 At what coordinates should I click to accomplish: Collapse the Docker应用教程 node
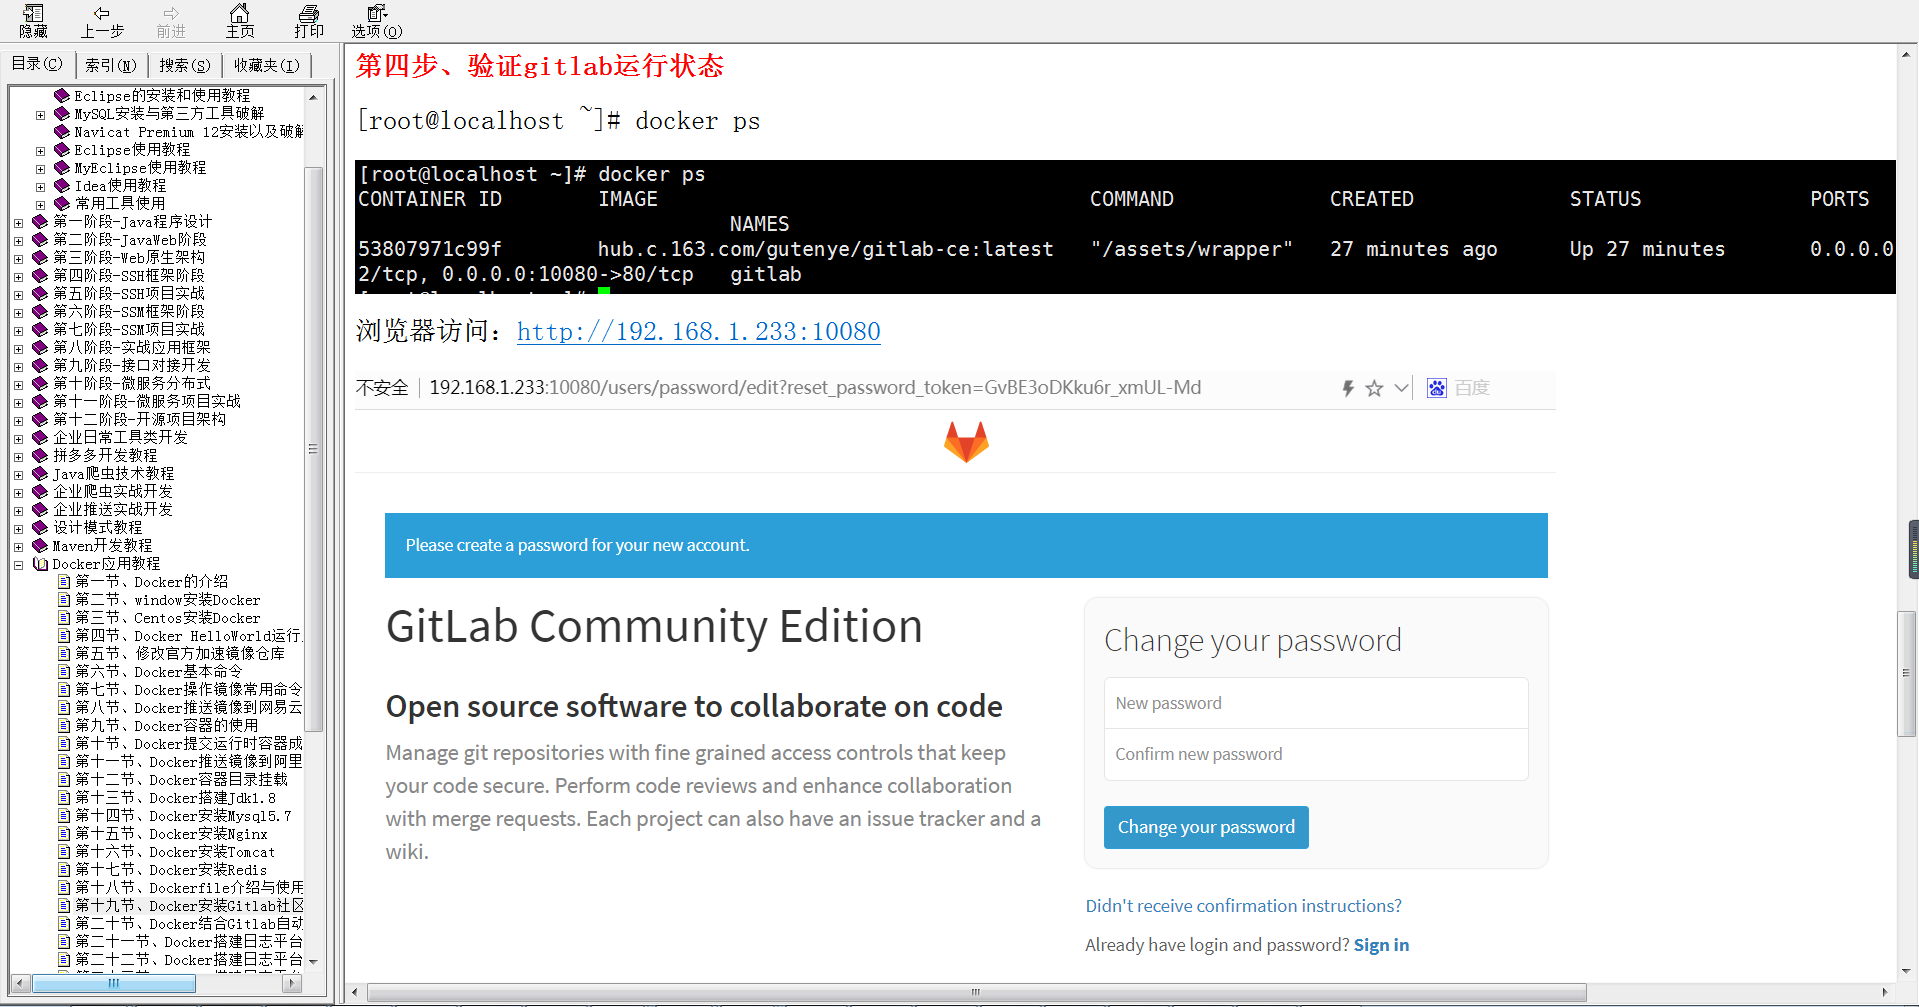click(x=19, y=565)
